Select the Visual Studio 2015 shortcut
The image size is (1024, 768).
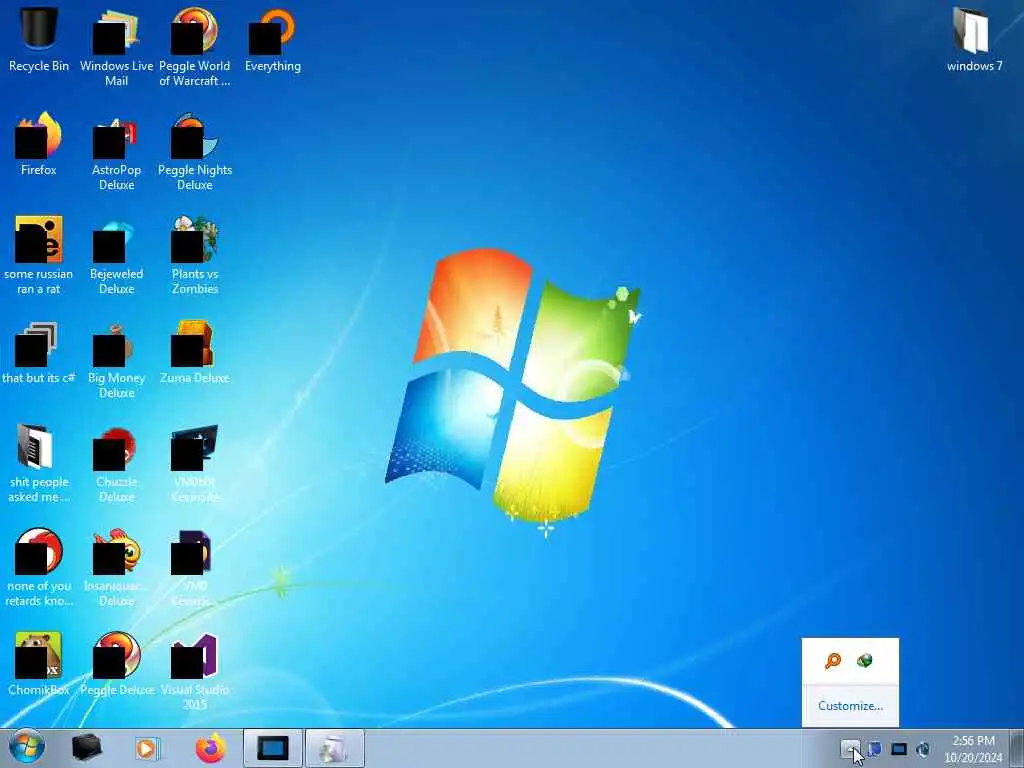[x=195, y=671]
